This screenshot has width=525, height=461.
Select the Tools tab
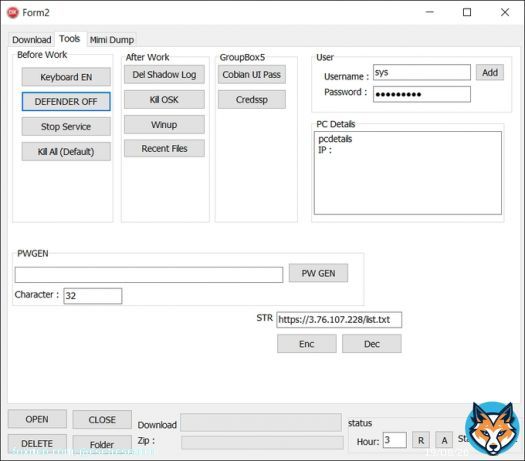(70, 39)
